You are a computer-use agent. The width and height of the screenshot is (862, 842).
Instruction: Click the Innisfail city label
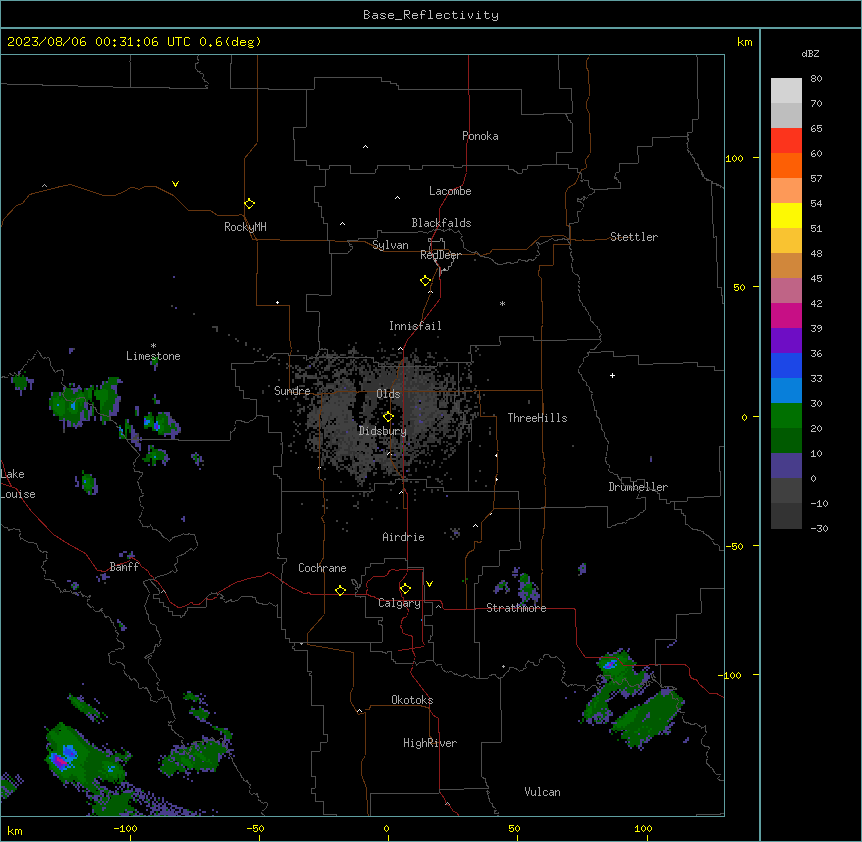pyautogui.click(x=415, y=326)
